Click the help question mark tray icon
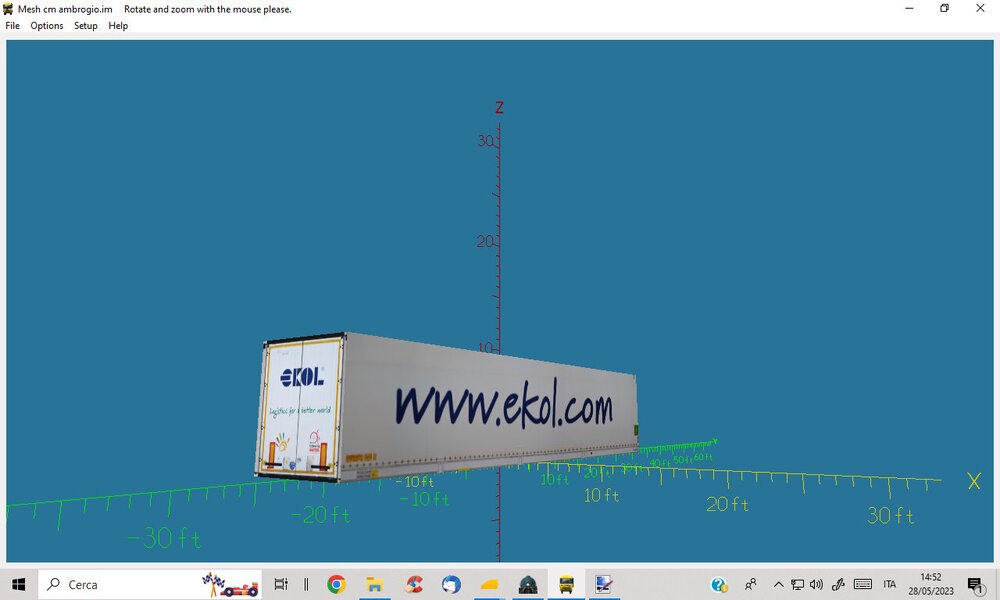Screen dimensions: 1000x600 coord(719,584)
